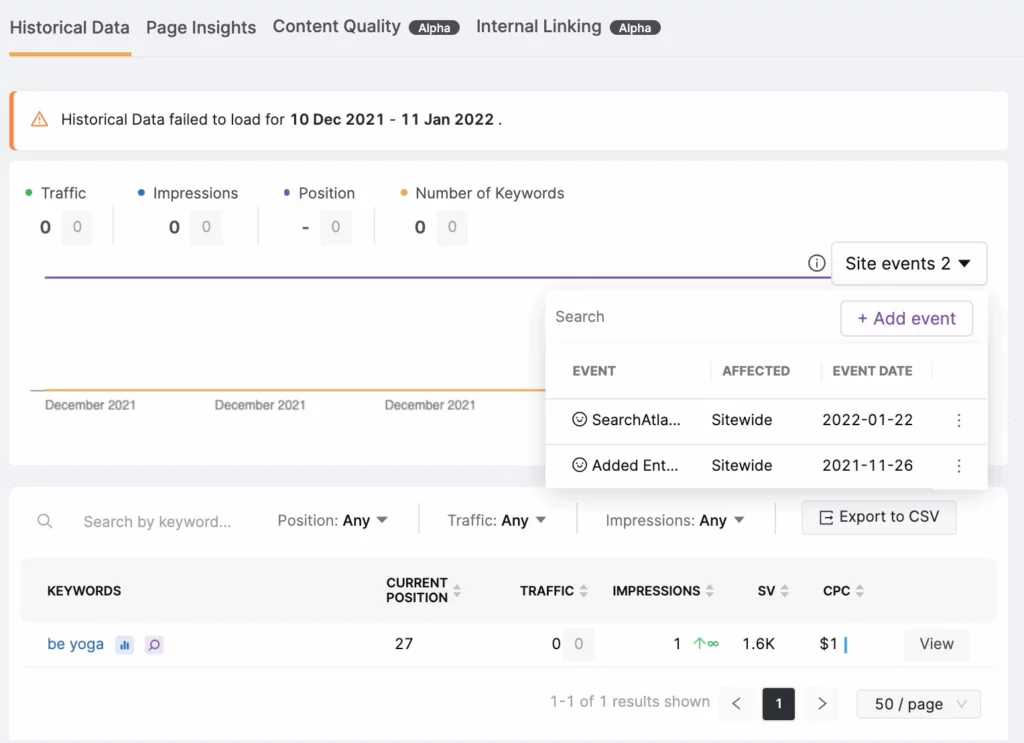Go to next results page arrow
Viewport: 1024px width, 743px height.
(822, 704)
